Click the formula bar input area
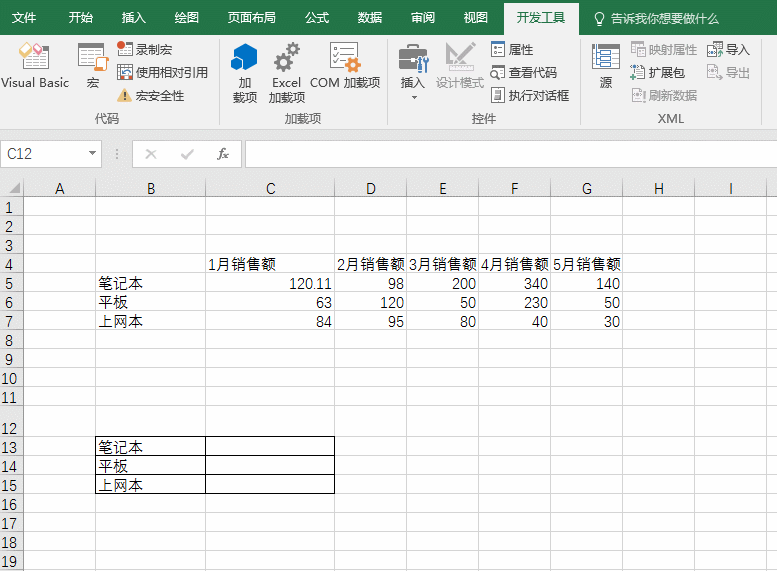777x571 pixels. [x=511, y=154]
